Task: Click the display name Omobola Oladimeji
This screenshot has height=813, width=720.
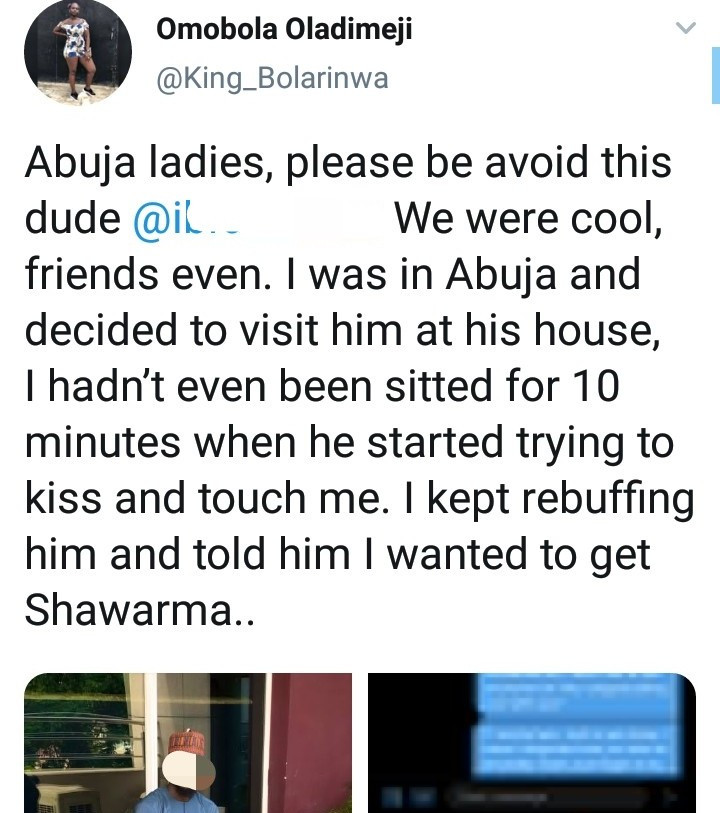Action: tap(284, 31)
